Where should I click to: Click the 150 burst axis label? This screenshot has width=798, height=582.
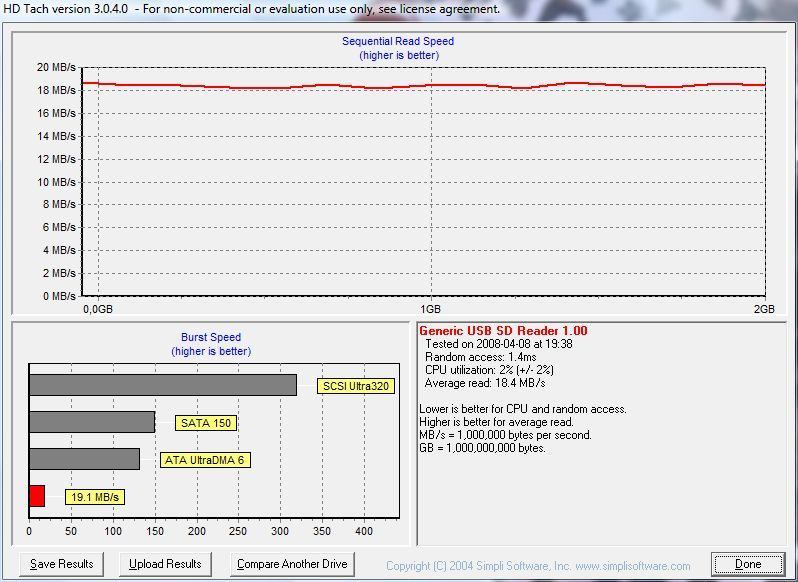(155, 531)
